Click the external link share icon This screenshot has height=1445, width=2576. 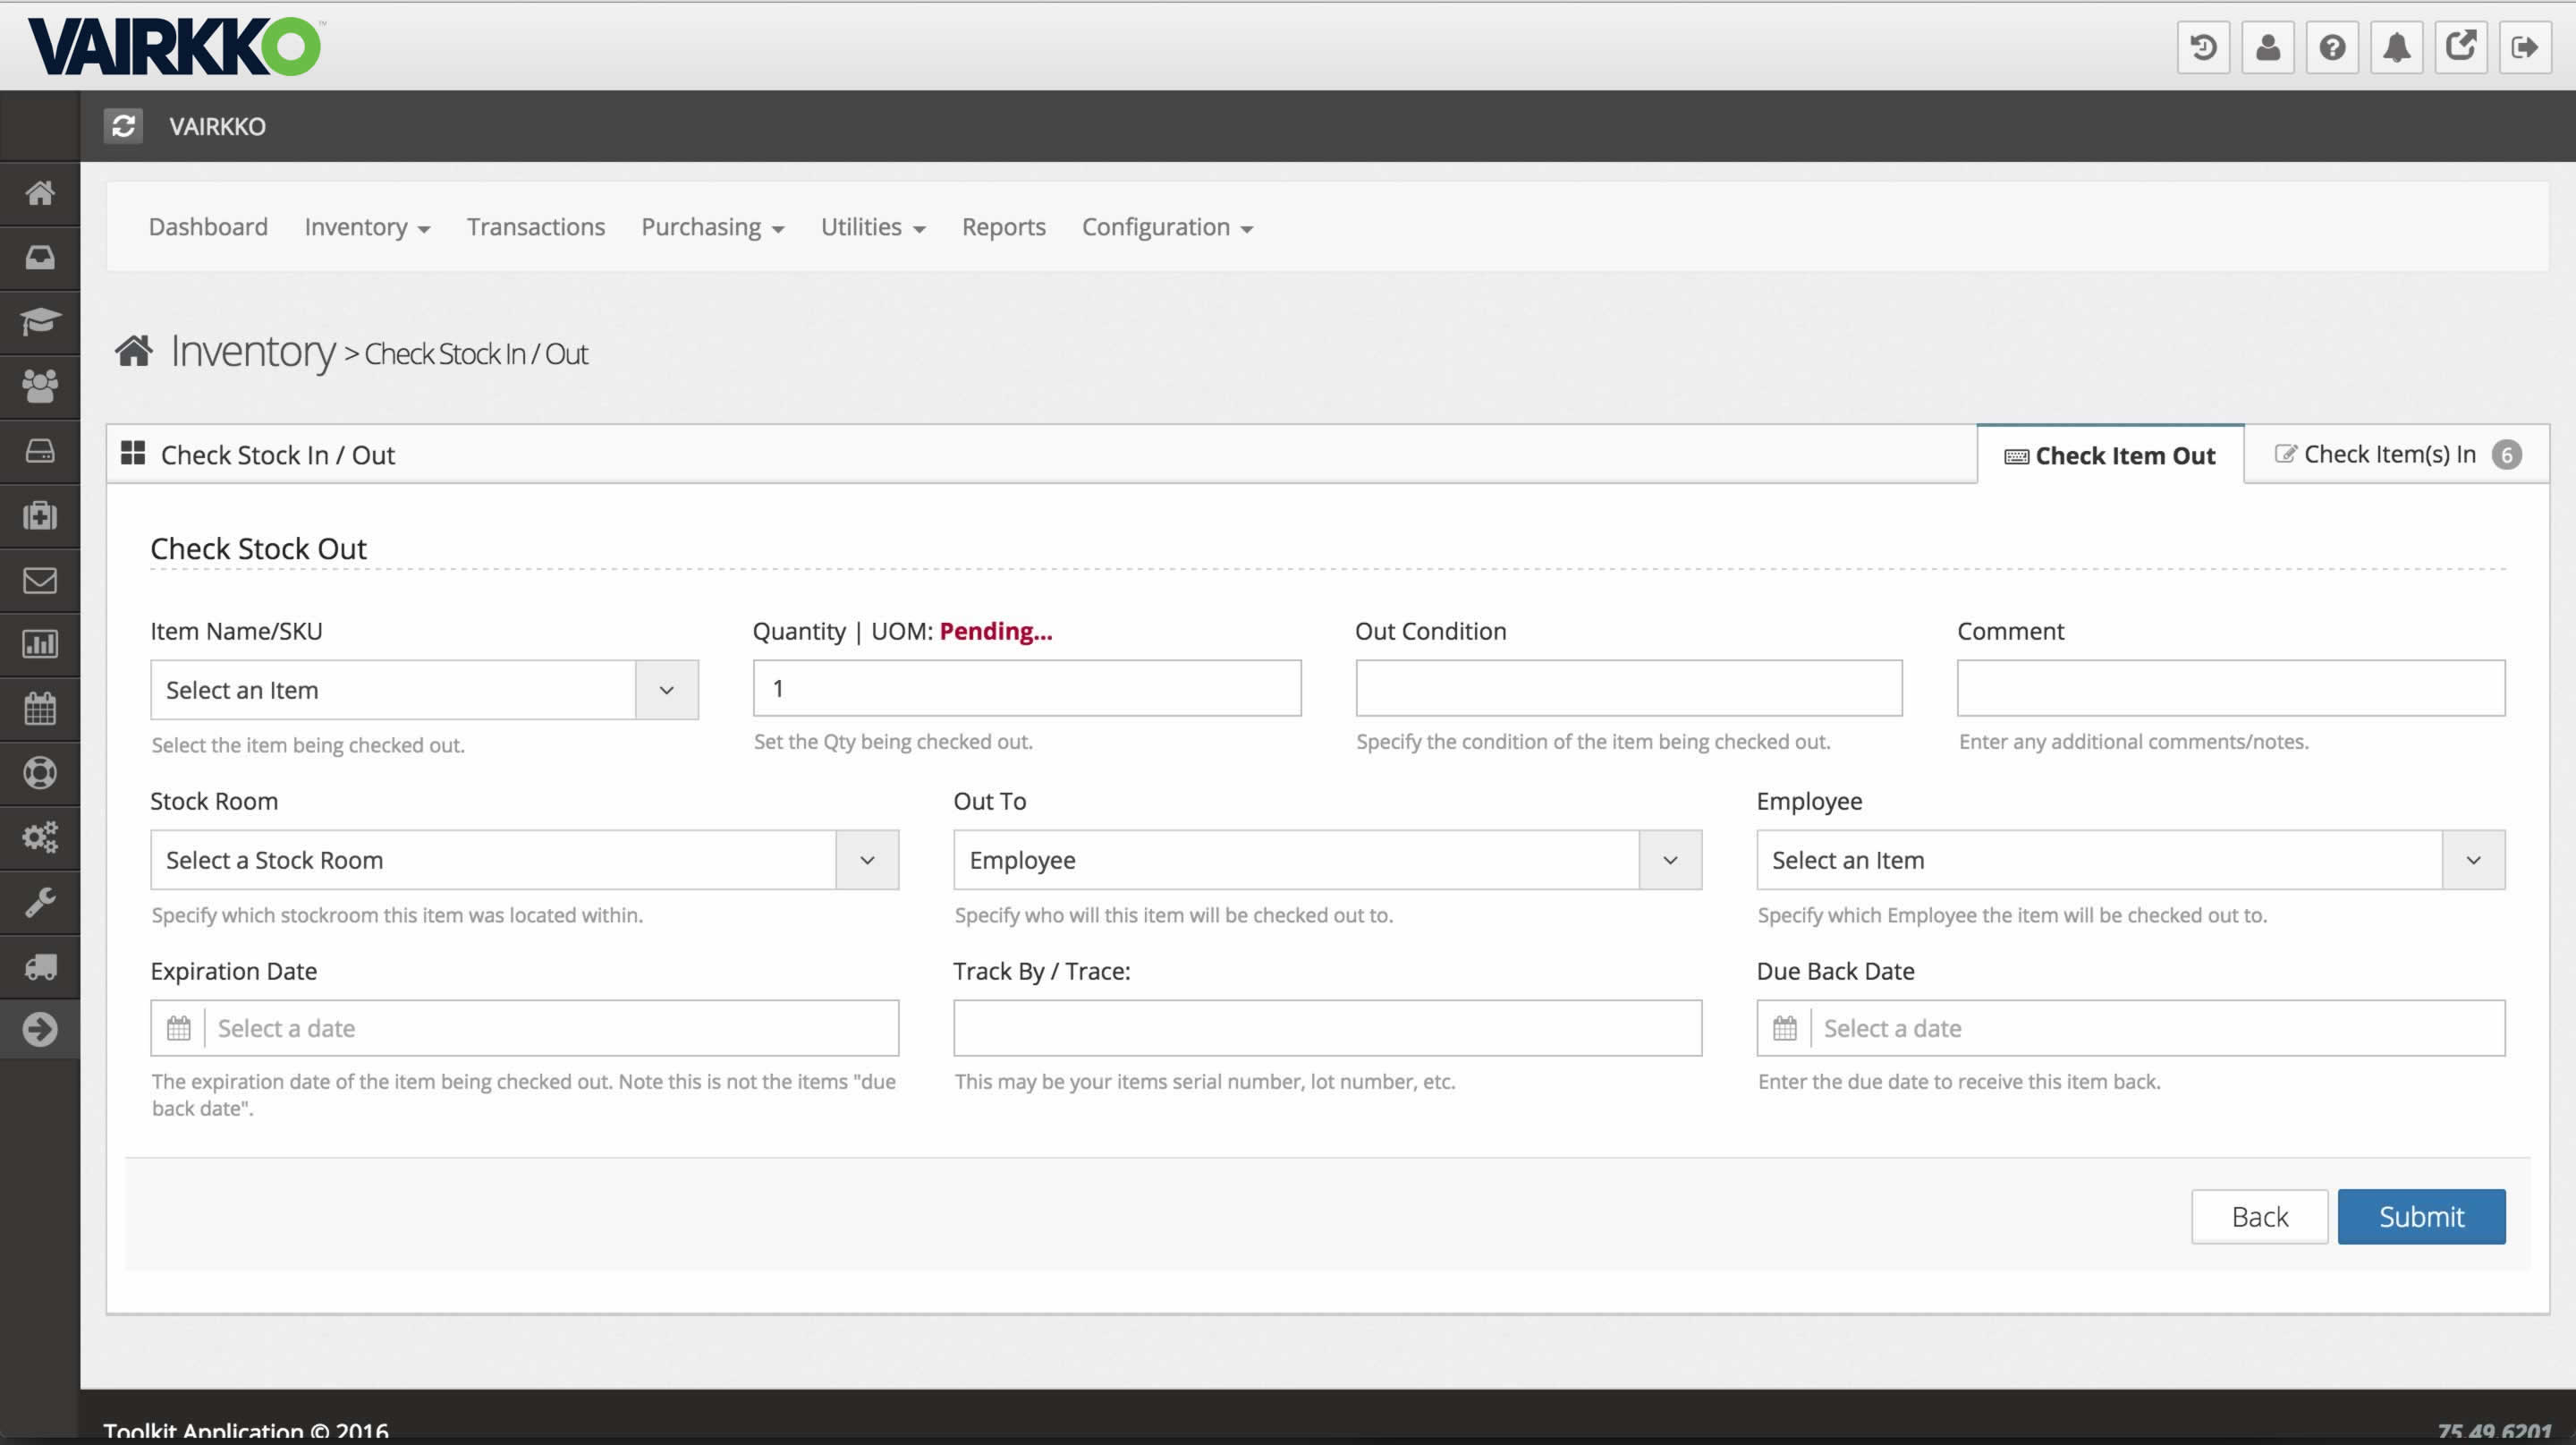click(x=2460, y=47)
